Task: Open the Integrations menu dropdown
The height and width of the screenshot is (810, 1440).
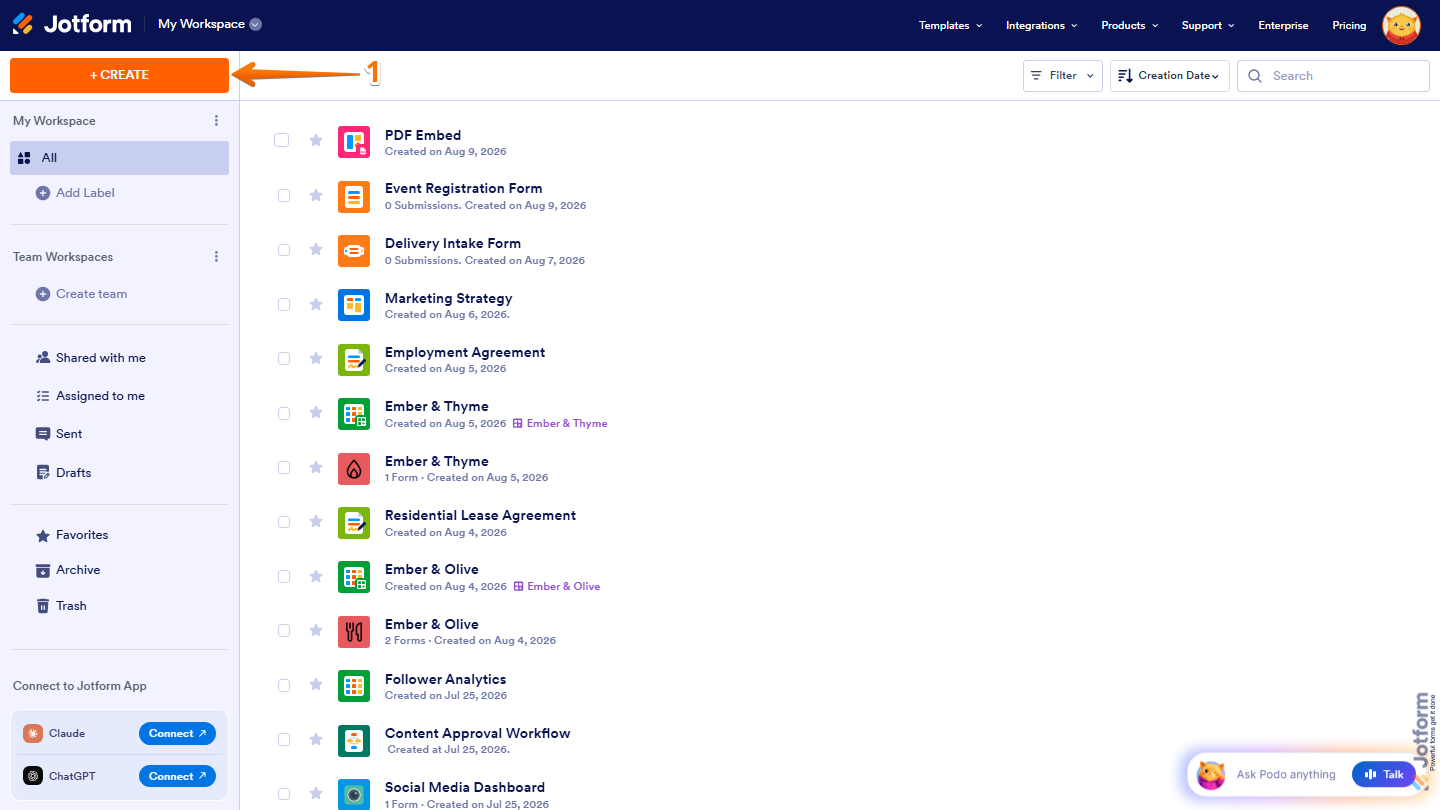Action: pos(1041,25)
